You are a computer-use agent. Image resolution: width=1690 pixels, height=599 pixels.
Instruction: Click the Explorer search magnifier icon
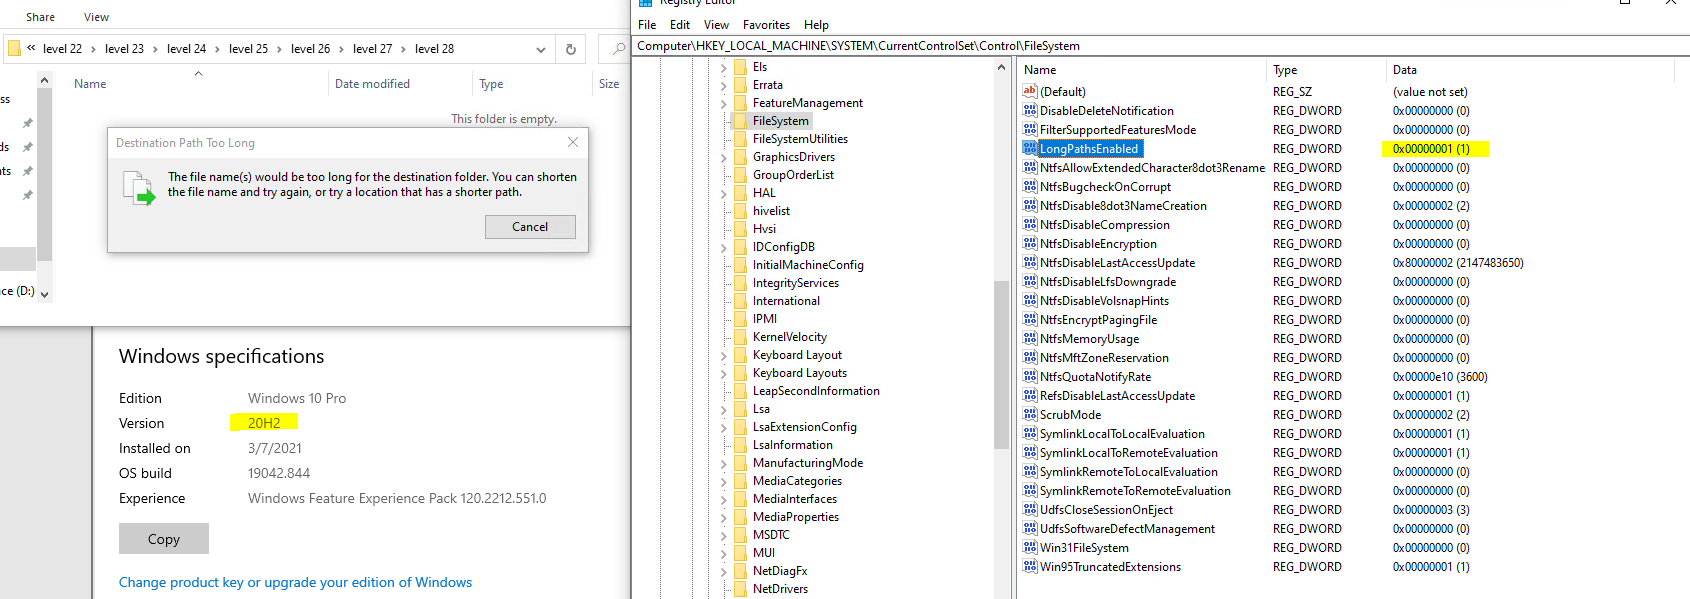(x=619, y=49)
